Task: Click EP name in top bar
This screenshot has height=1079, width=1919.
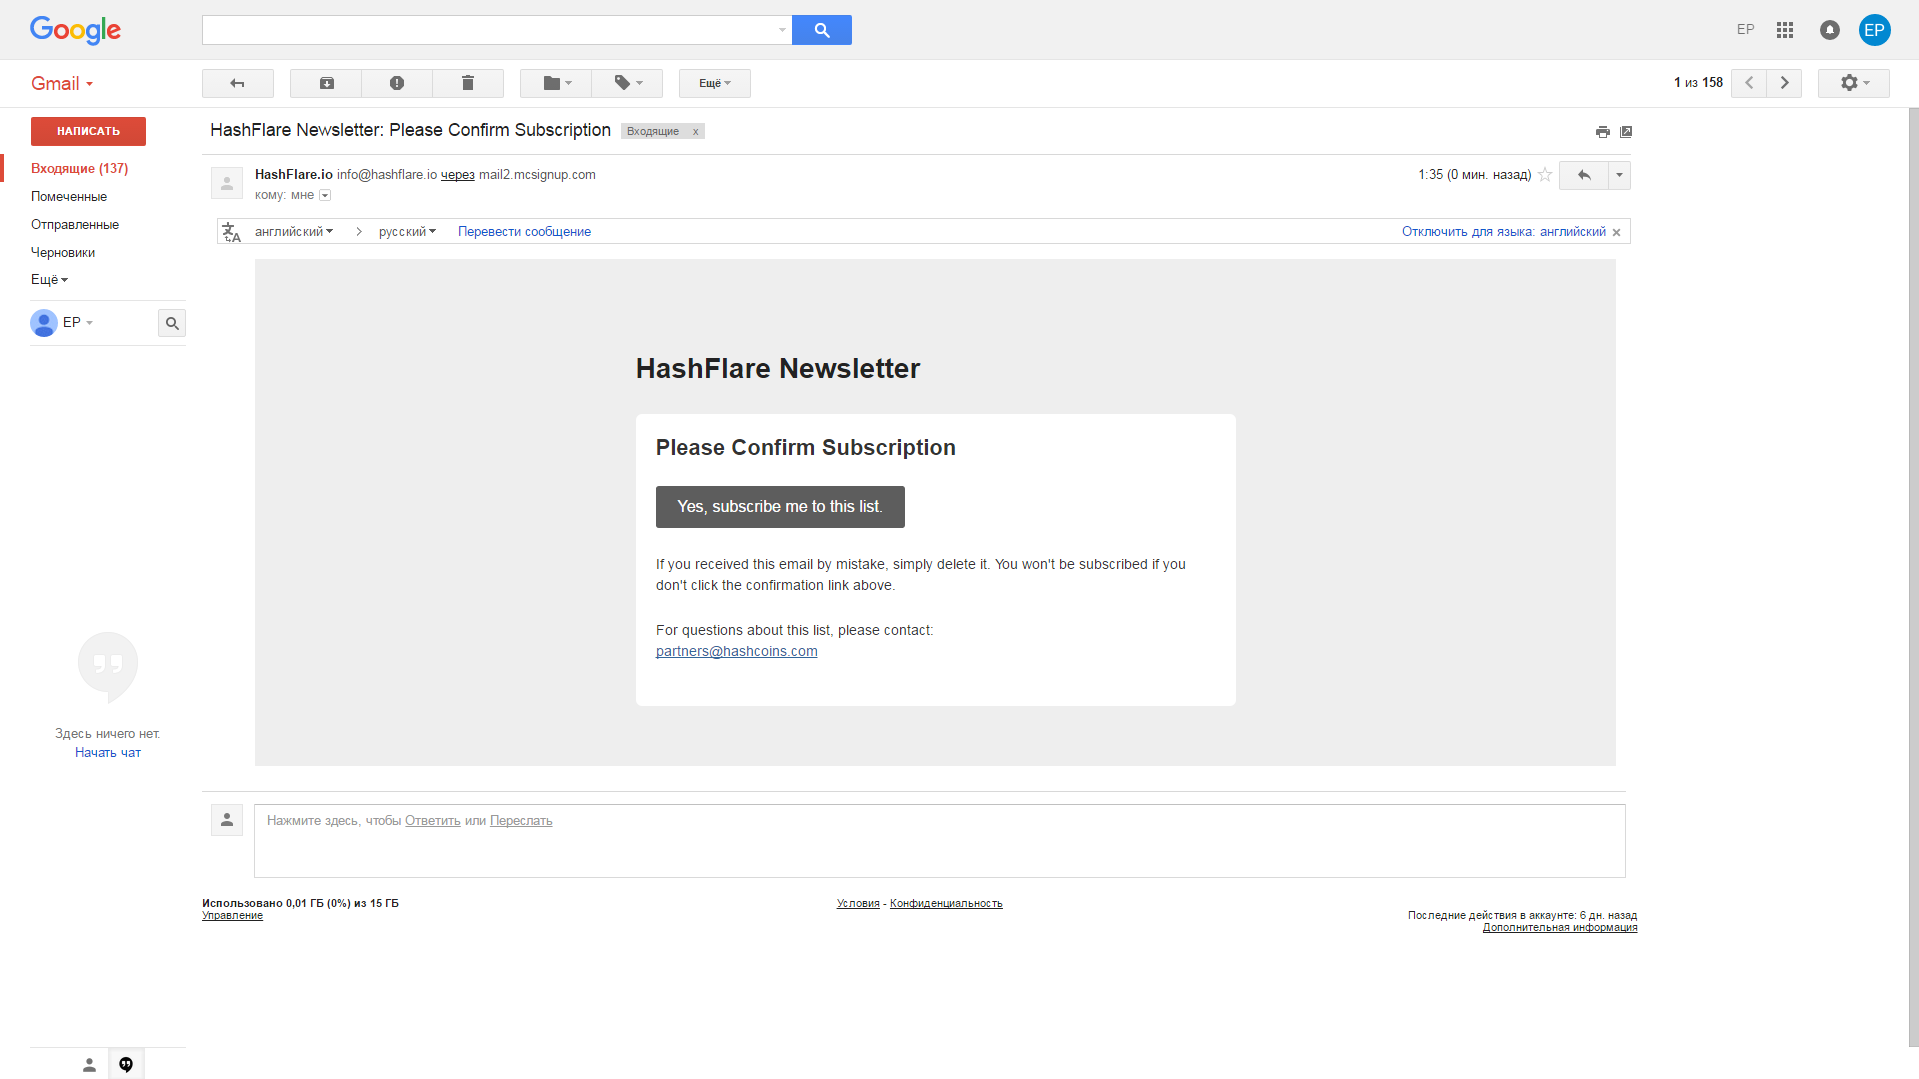Action: click(1745, 30)
